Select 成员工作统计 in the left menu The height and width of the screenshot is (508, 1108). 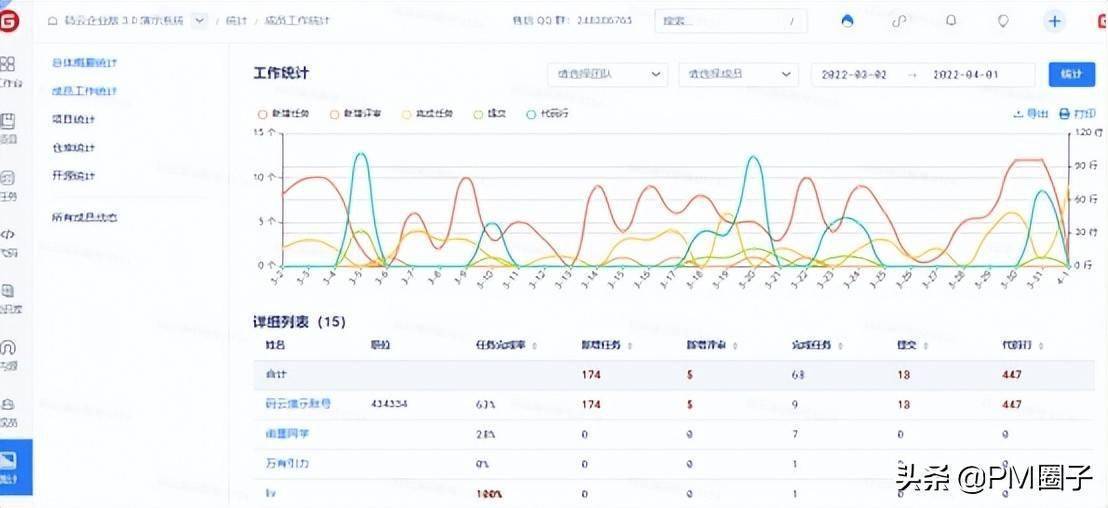(84, 90)
